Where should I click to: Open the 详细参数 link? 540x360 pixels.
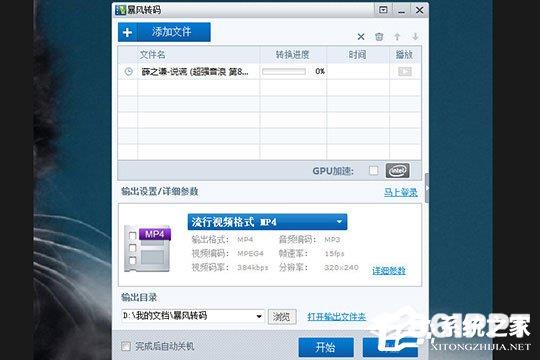point(388,271)
